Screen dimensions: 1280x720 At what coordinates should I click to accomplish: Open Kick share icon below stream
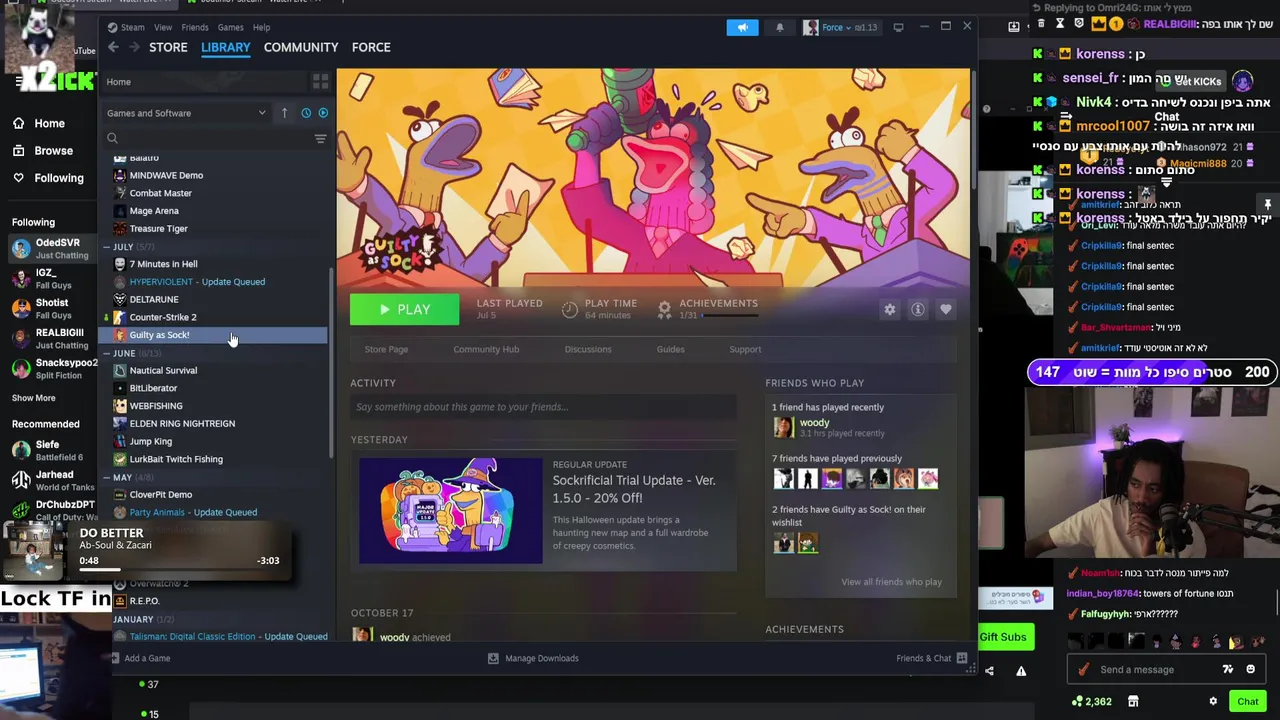click(x=989, y=671)
